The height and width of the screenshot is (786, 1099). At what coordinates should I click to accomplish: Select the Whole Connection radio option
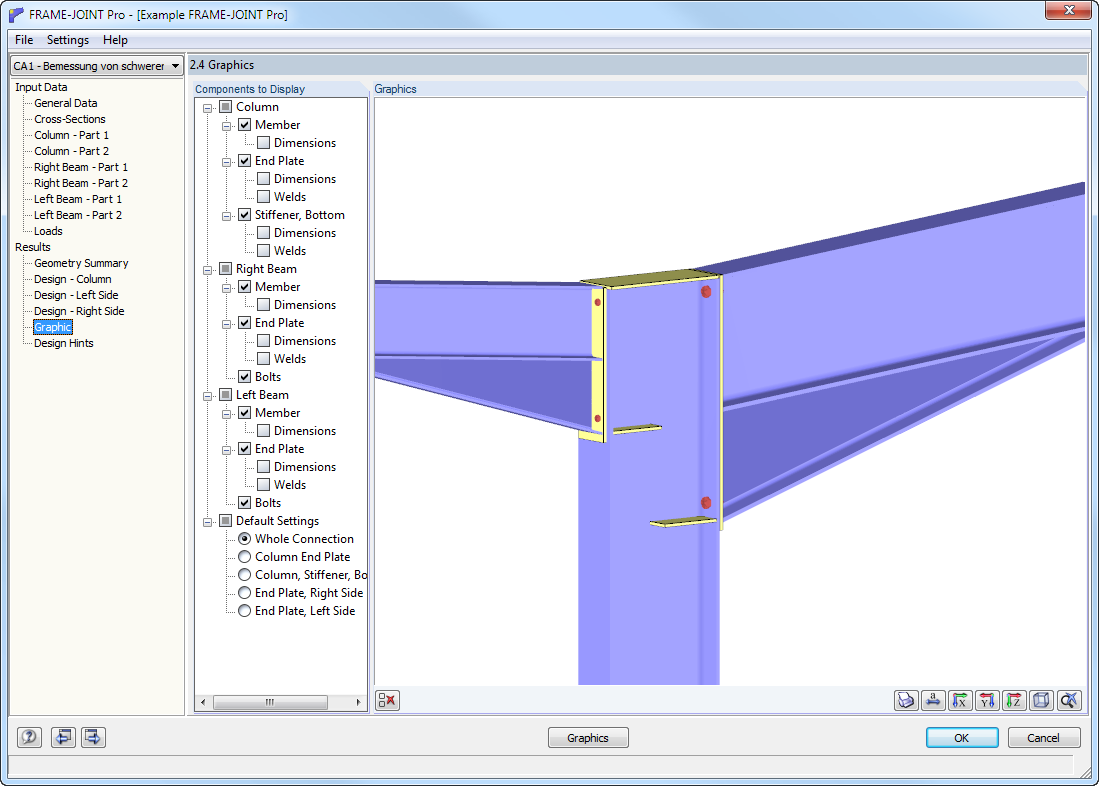[x=245, y=538]
